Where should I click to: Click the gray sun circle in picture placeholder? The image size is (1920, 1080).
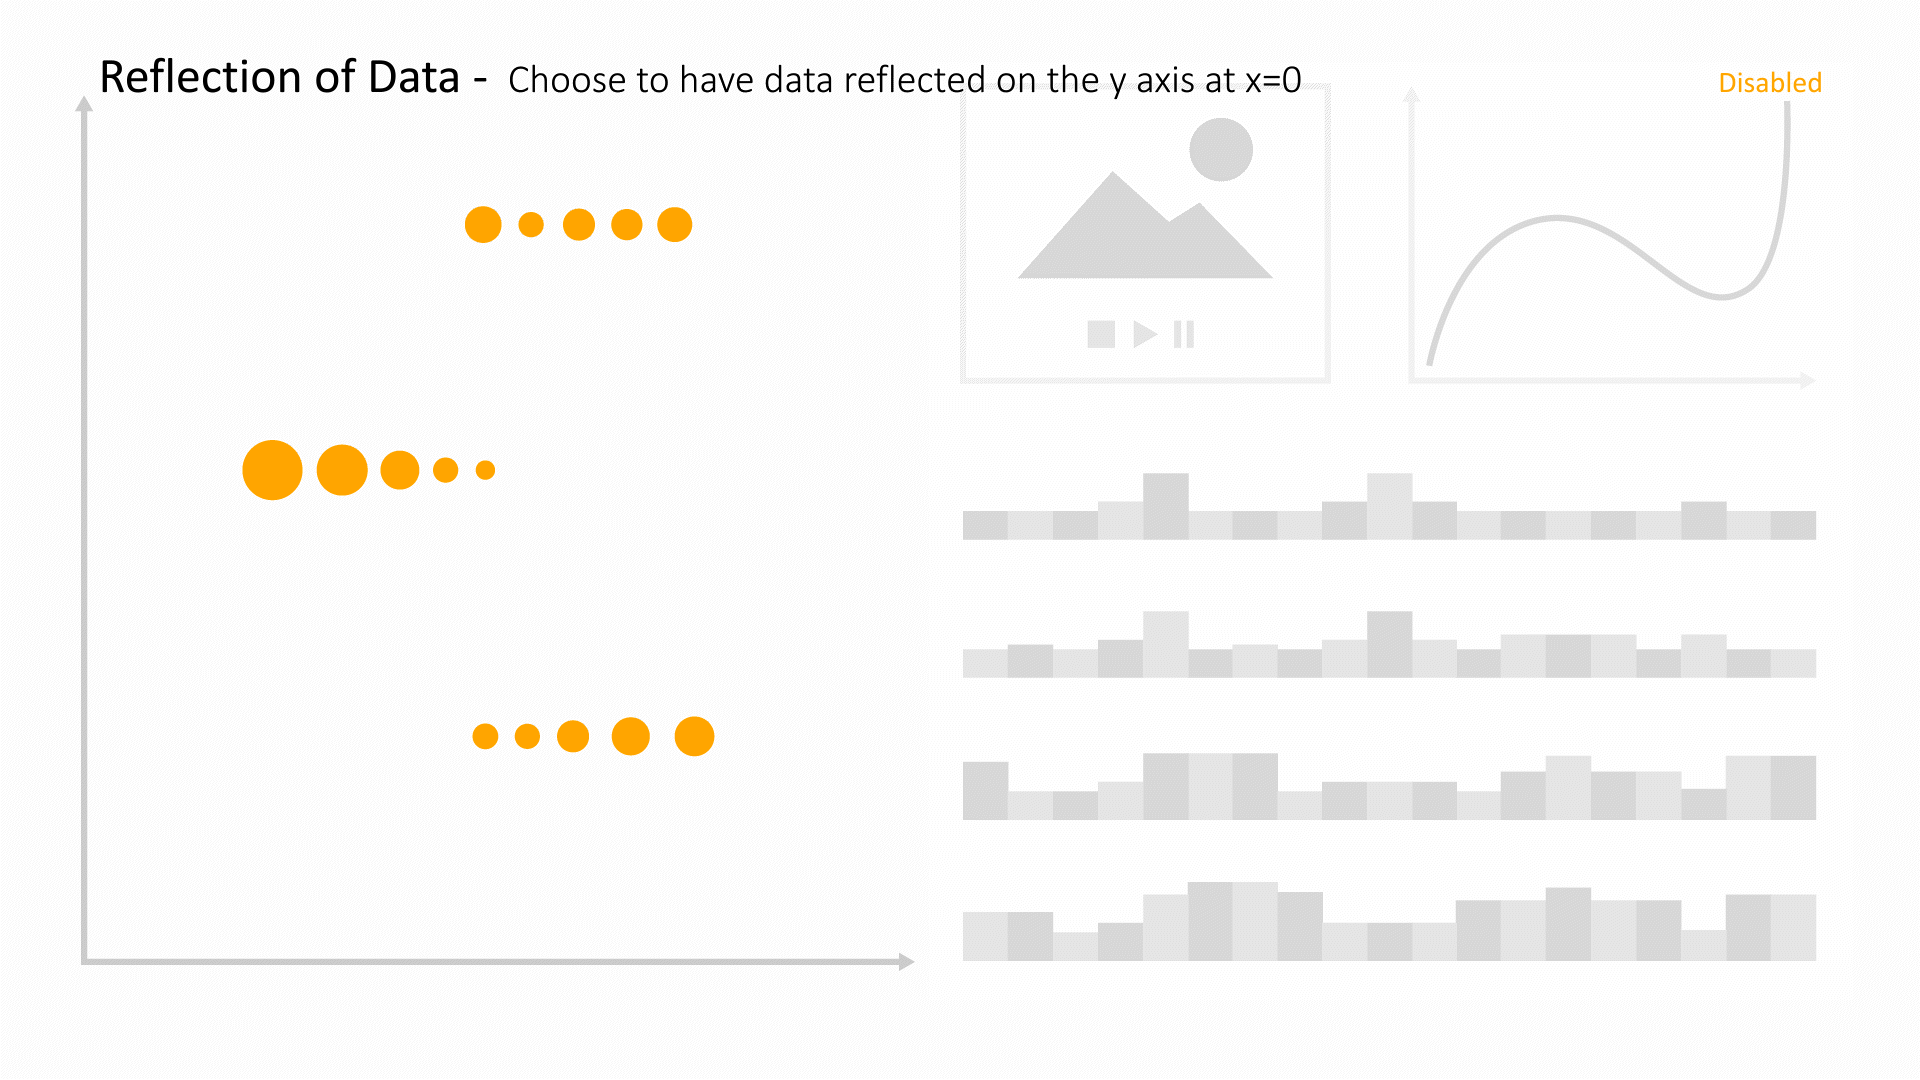point(1221,149)
